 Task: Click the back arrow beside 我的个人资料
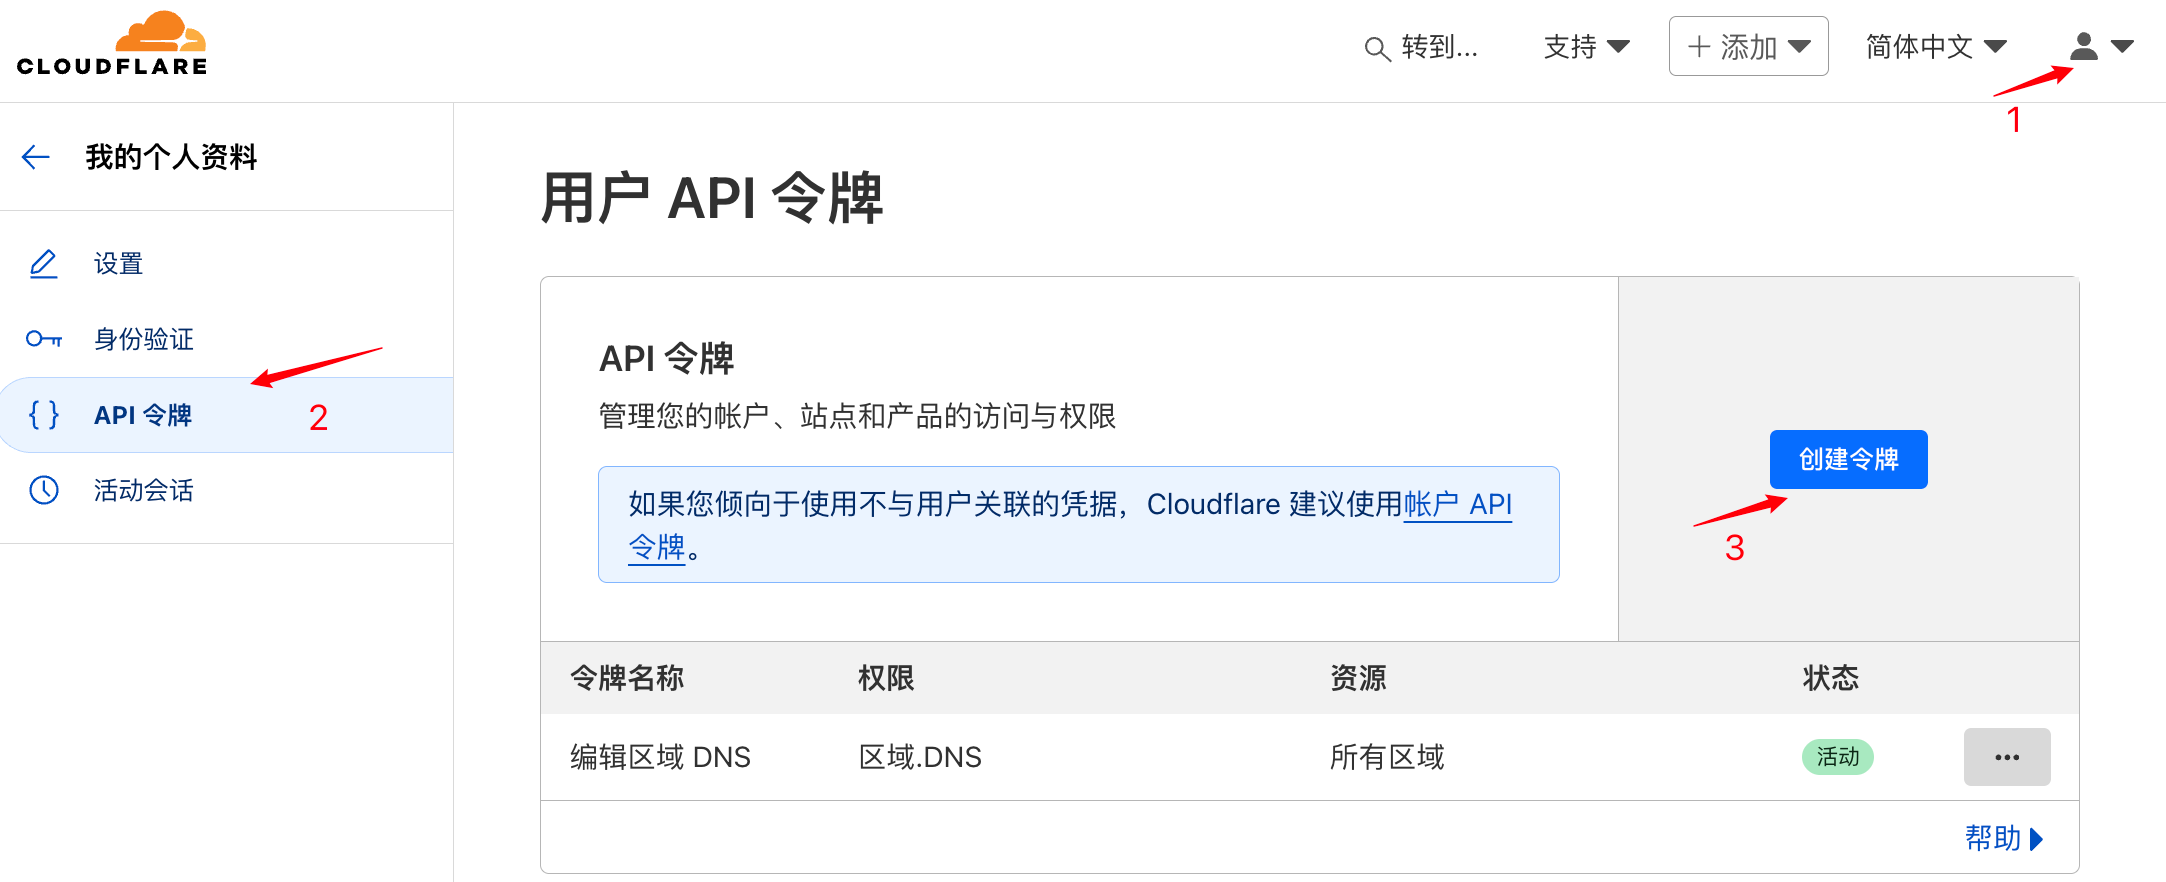click(36, 157)
